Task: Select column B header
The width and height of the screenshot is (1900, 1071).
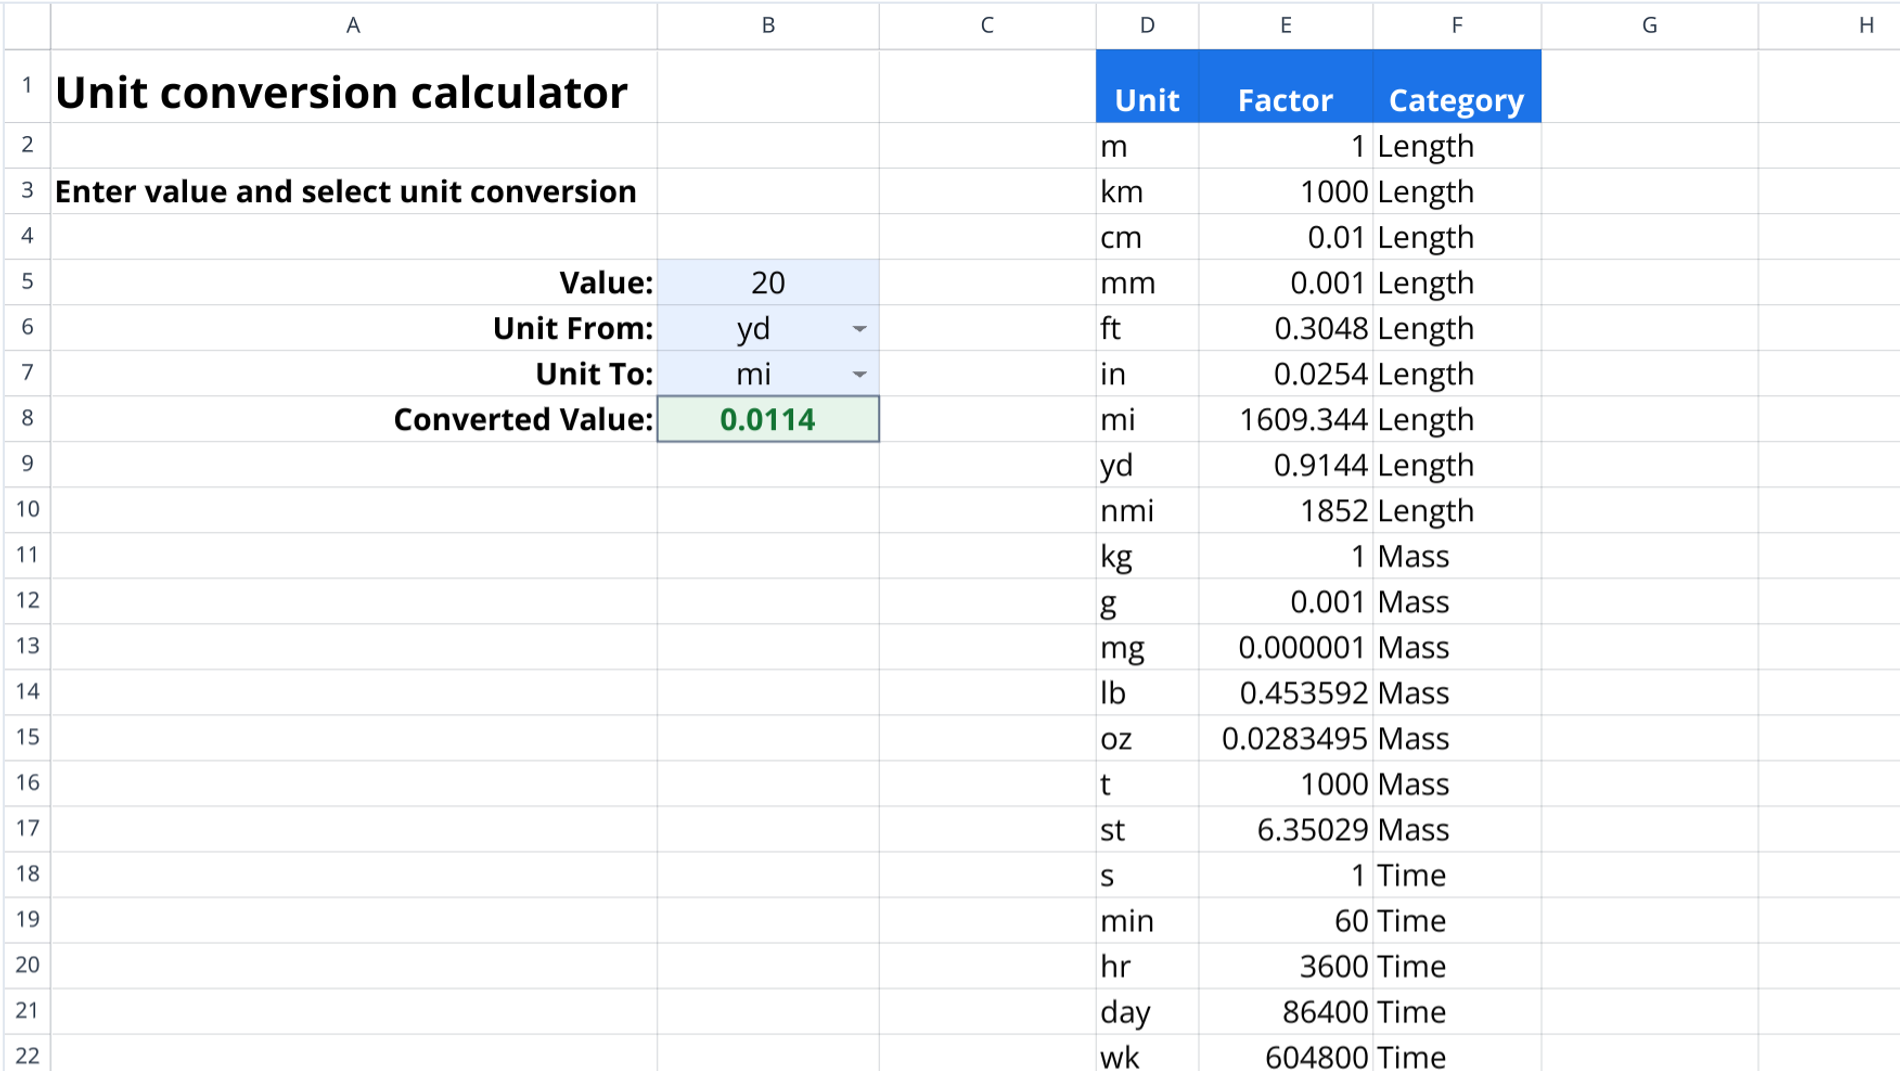Action: point(768,25)
